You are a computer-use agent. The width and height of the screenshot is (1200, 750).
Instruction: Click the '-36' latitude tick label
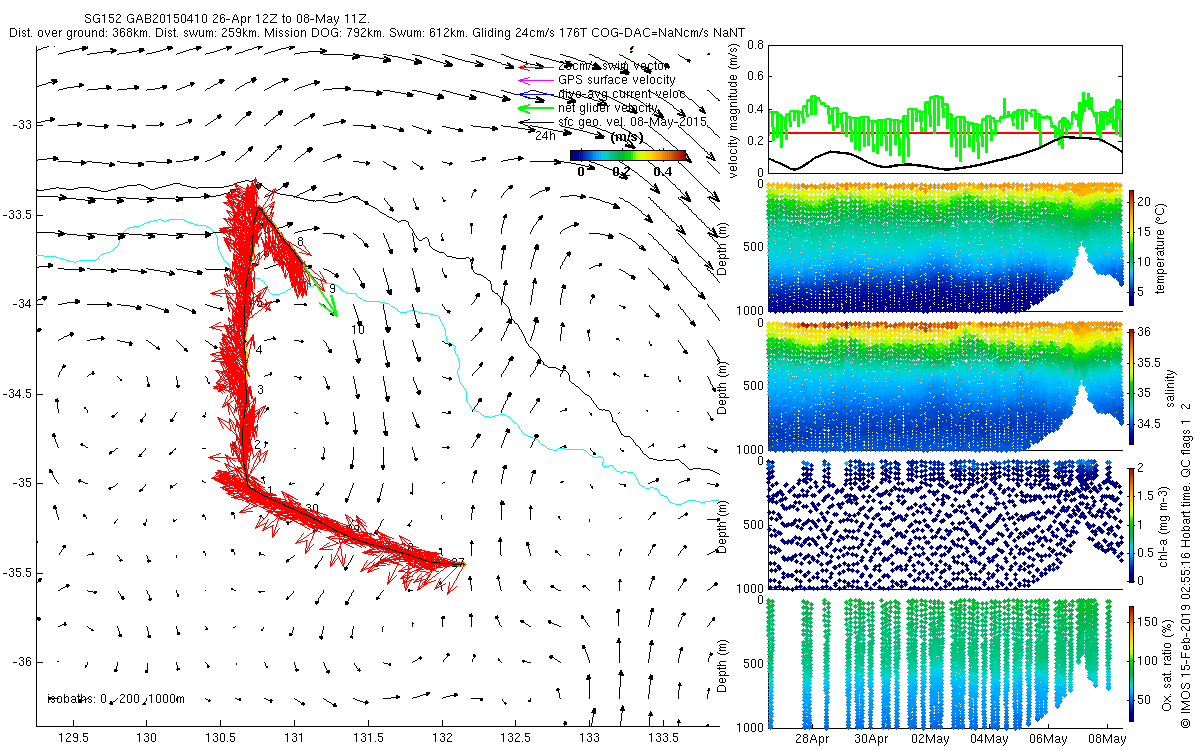(x=21, y=662)
